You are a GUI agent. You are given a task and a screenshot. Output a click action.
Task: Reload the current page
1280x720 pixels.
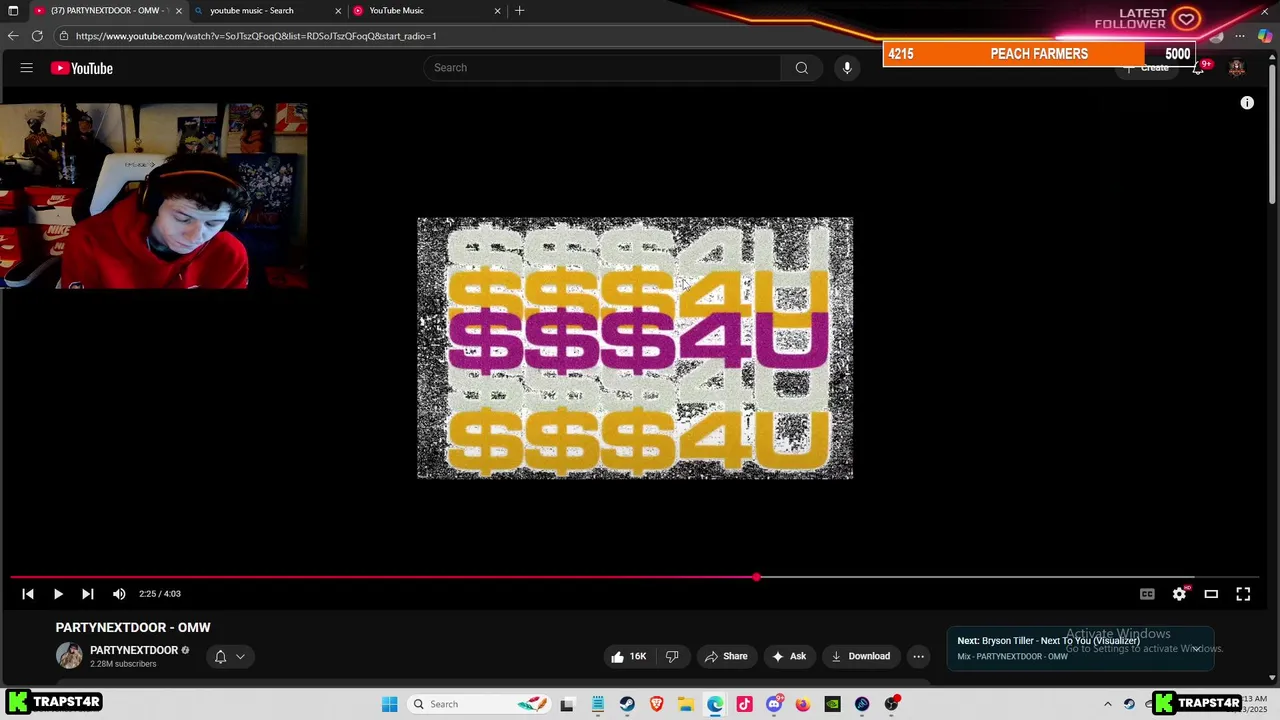click(37, 36)
